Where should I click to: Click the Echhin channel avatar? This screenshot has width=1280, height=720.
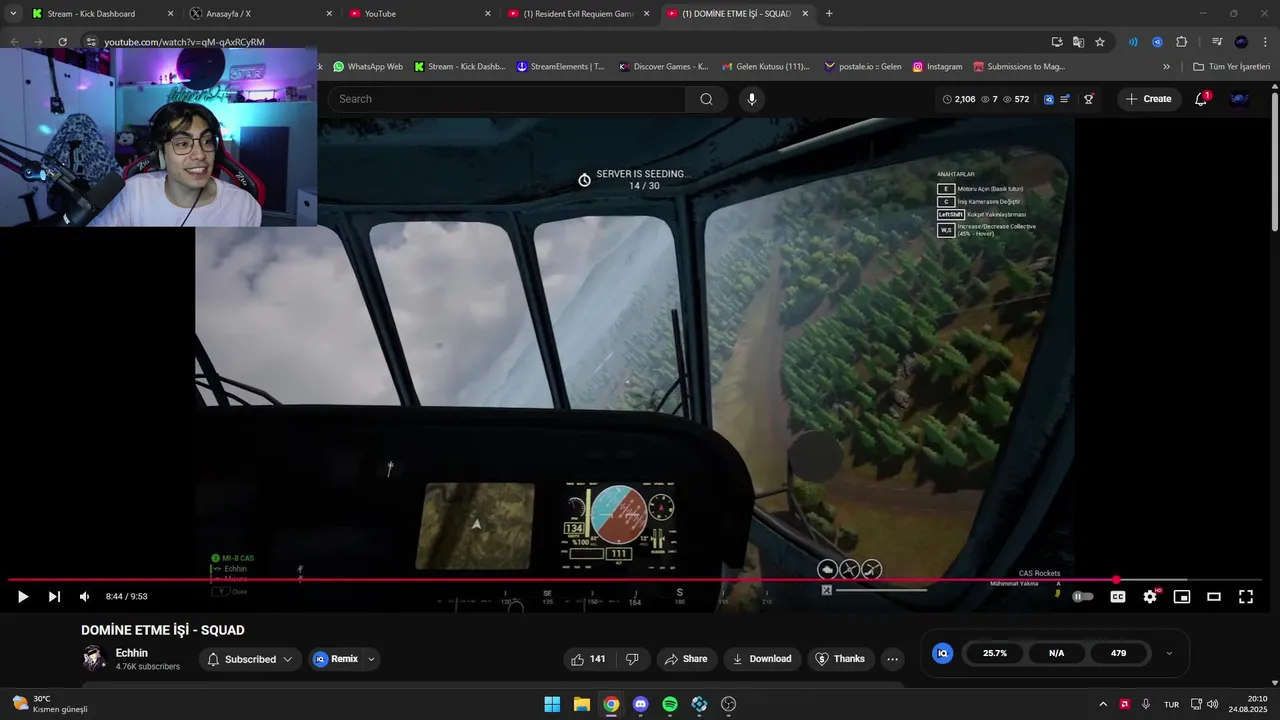tap(94, 658)
